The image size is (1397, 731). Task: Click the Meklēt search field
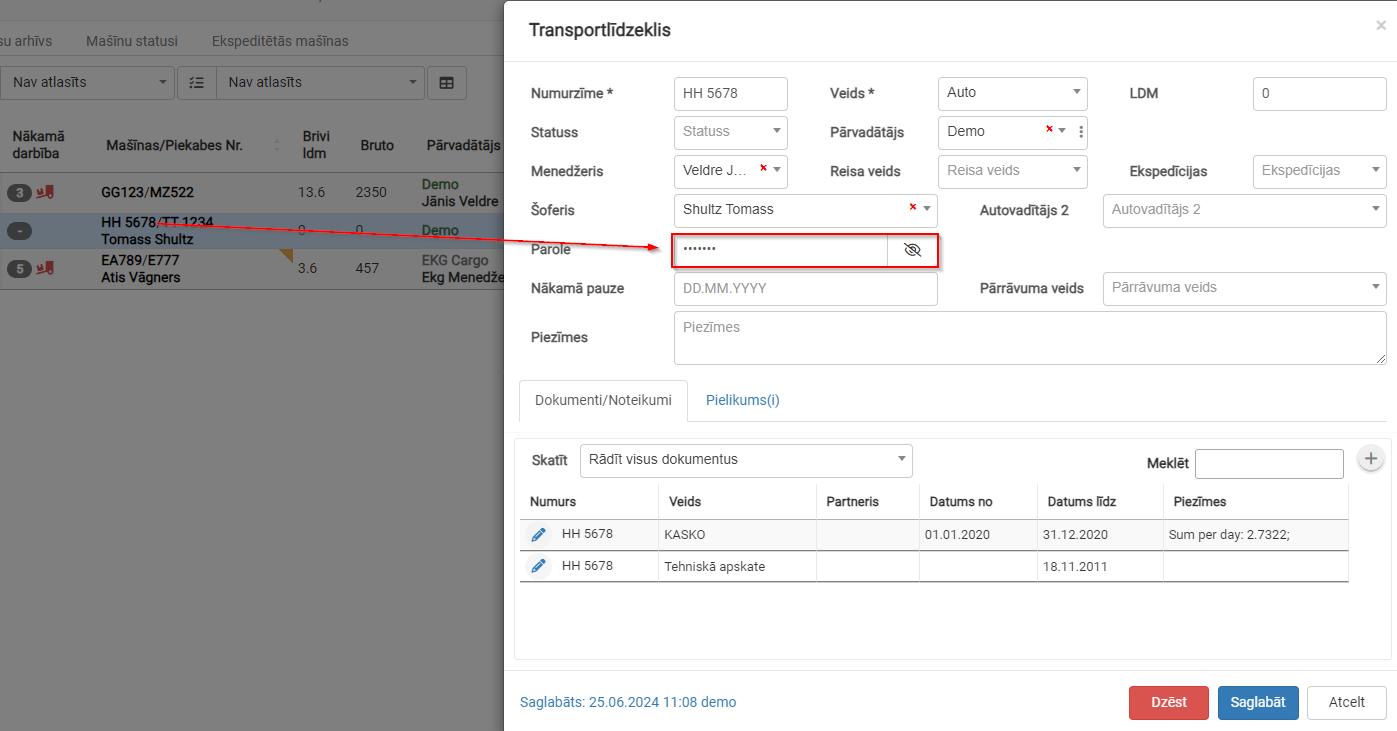point(1269,464)
